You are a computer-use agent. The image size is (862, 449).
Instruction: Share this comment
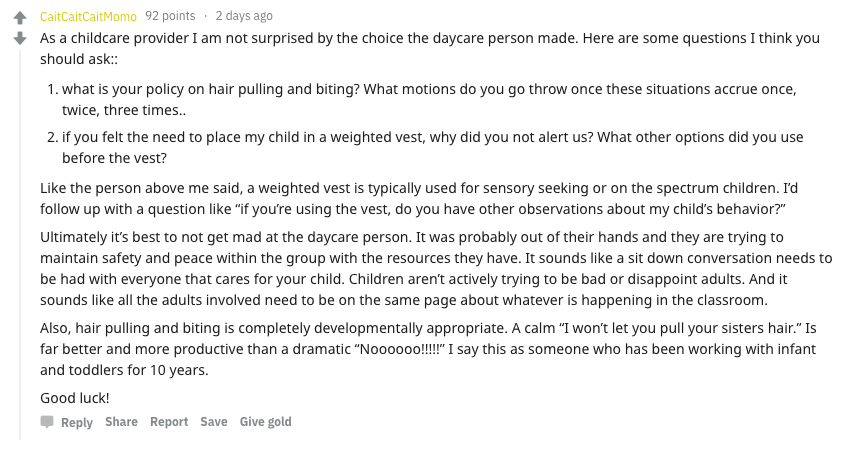121,422
